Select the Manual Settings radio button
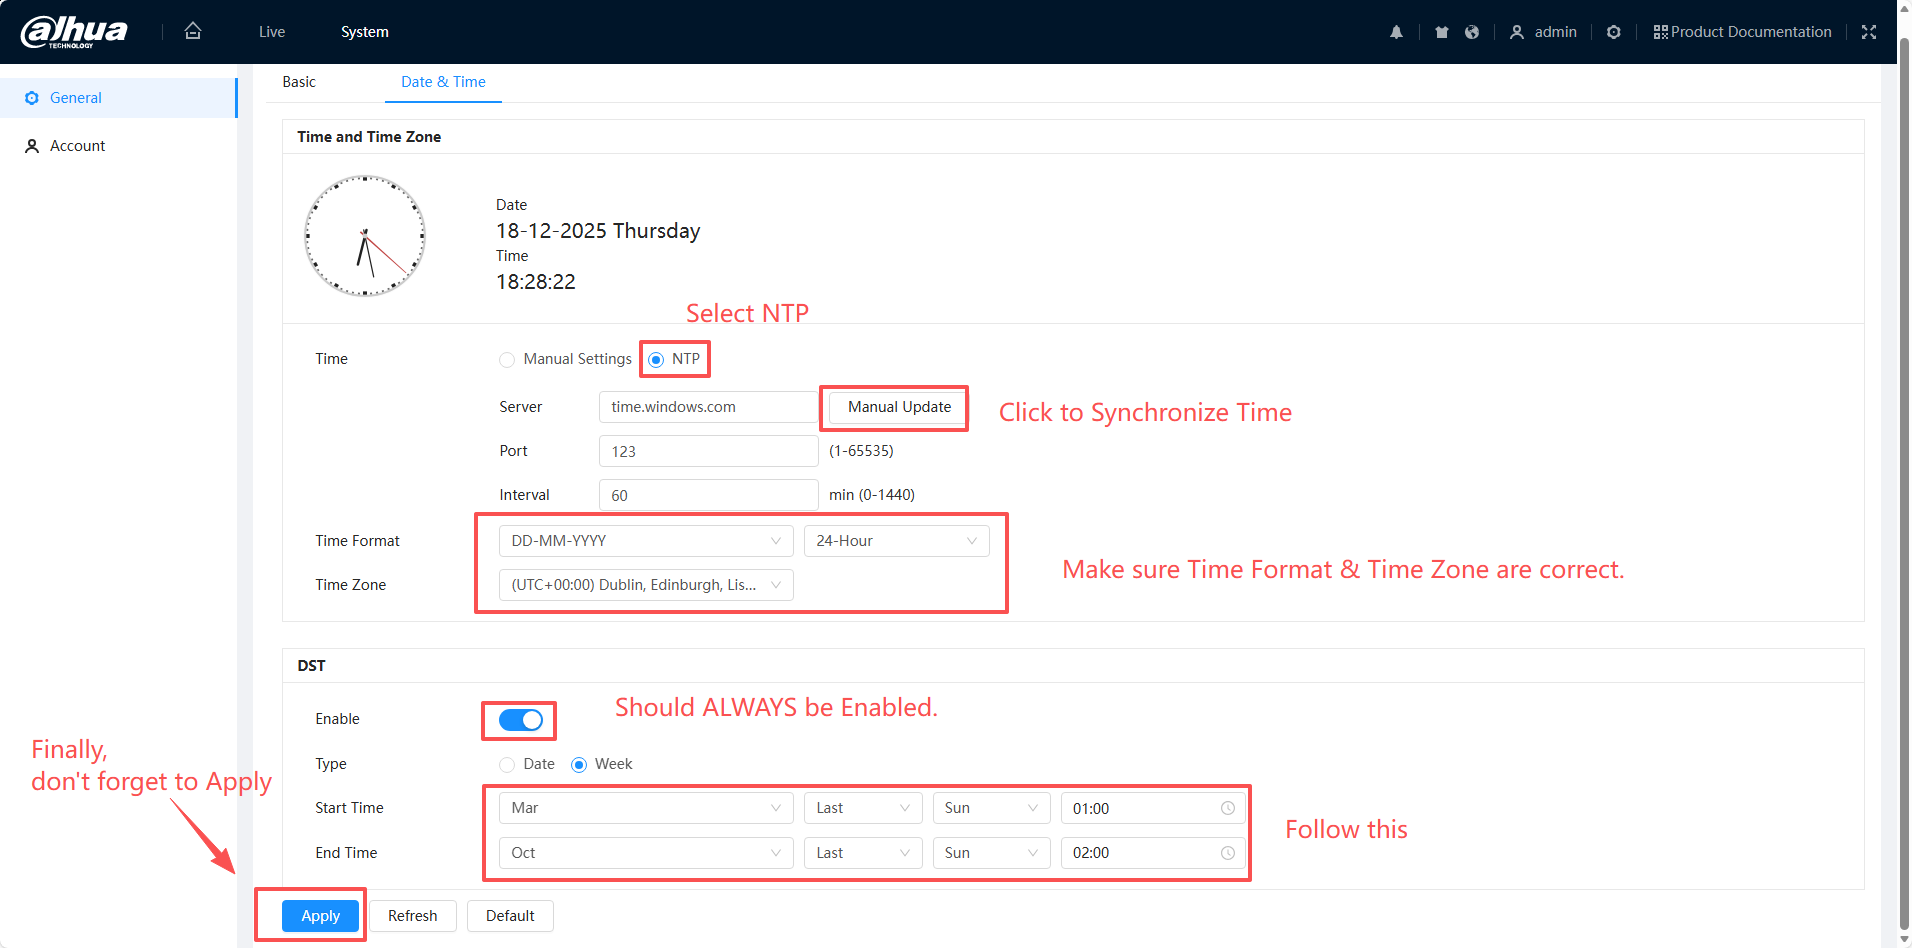Screen dimensions: 1912x948 point(507,360)
